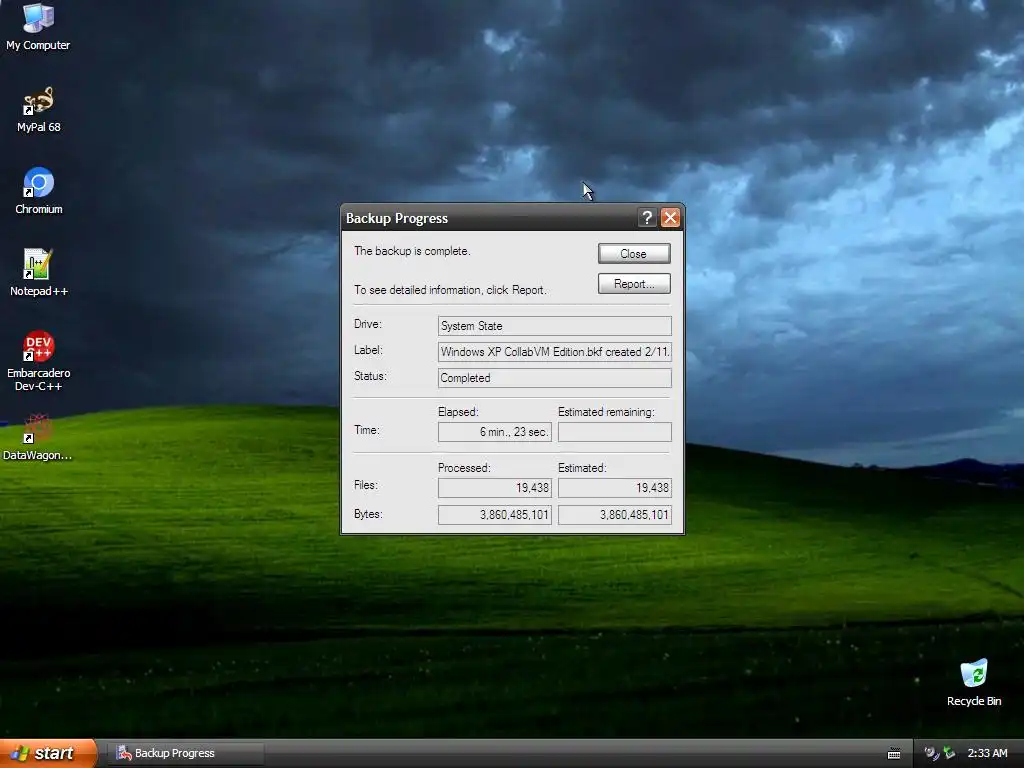Select the Notepad++ desktop shortcut
Screen dimensions: 1024x768
[x=39, y=272]
